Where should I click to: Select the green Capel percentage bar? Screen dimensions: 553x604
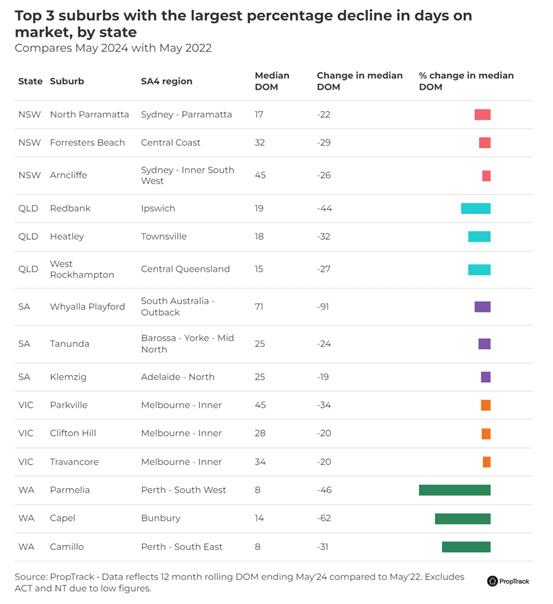tap(463, 518)
